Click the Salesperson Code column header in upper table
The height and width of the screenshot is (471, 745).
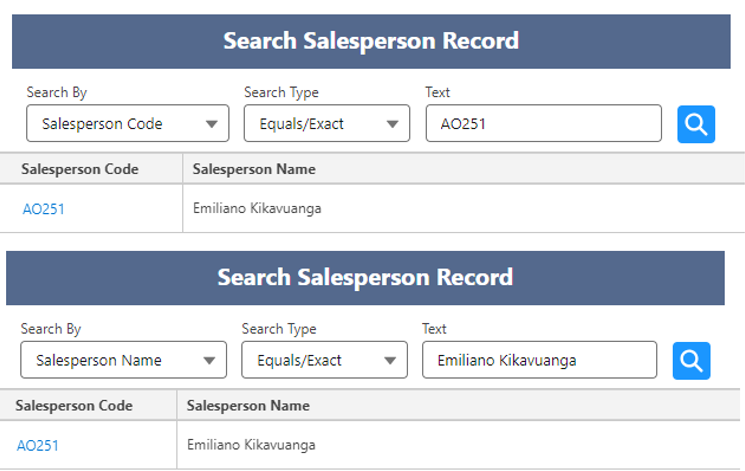pos(80,169)
